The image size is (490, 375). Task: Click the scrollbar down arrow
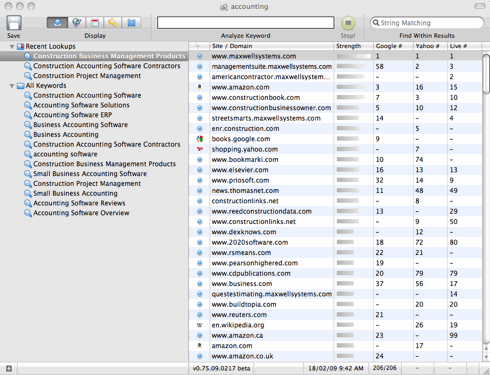pyautogui.click(x=486, y=357)
